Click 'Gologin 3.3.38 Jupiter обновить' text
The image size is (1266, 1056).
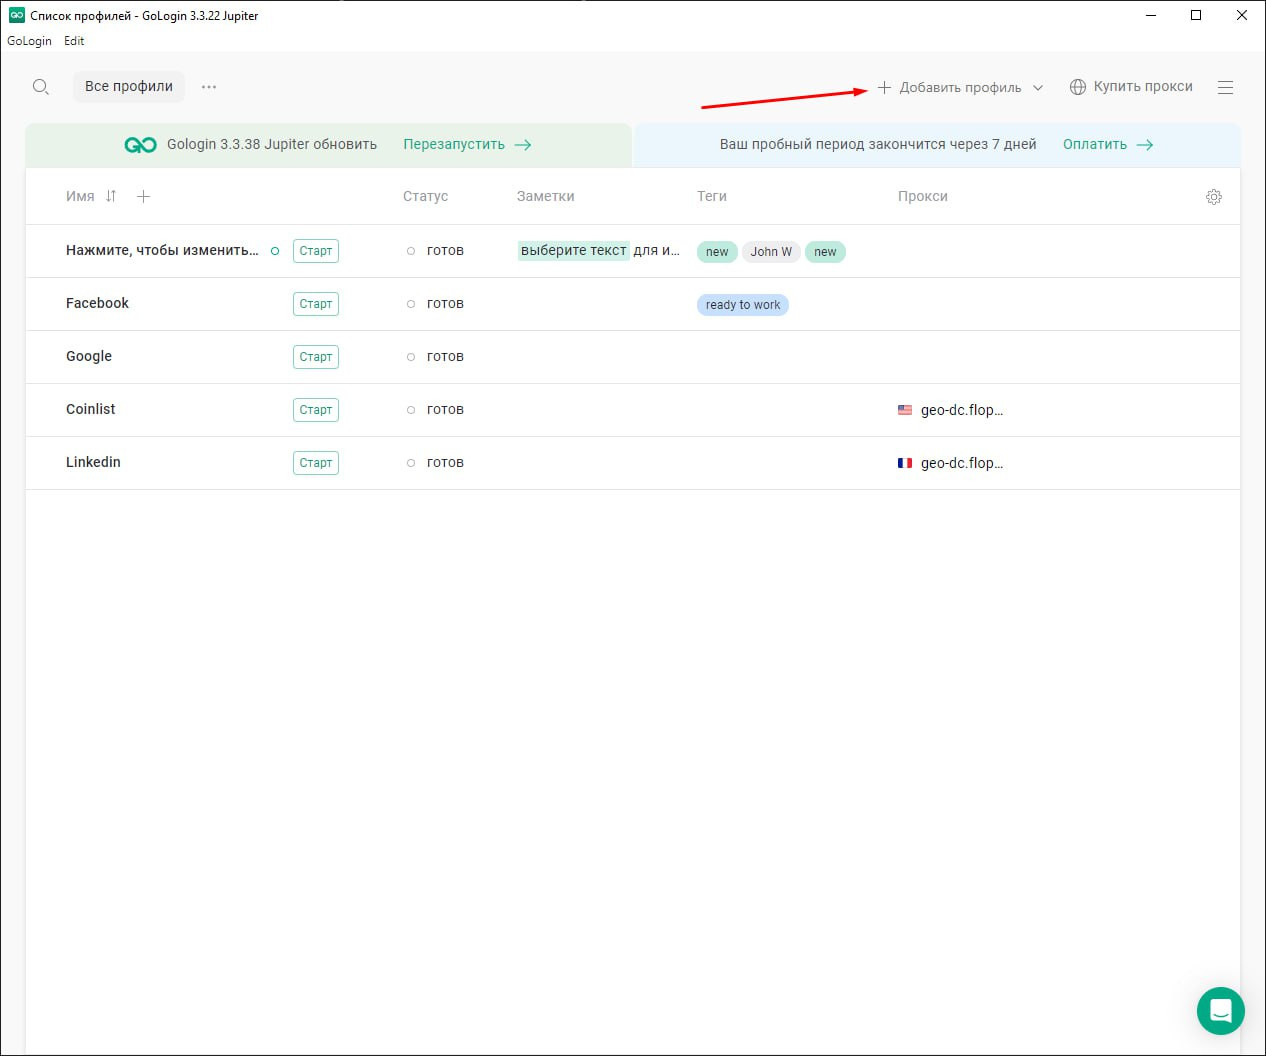[x=272, y=144]
